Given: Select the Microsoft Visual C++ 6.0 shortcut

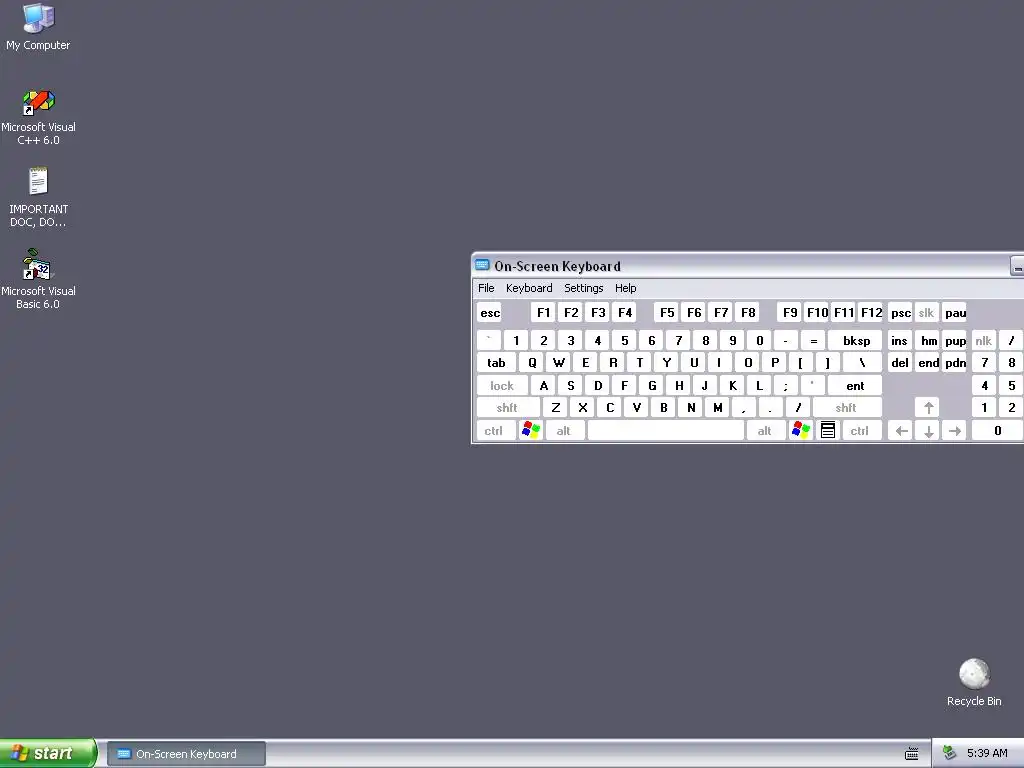Looking at the screenshot, I should point(38,118).
